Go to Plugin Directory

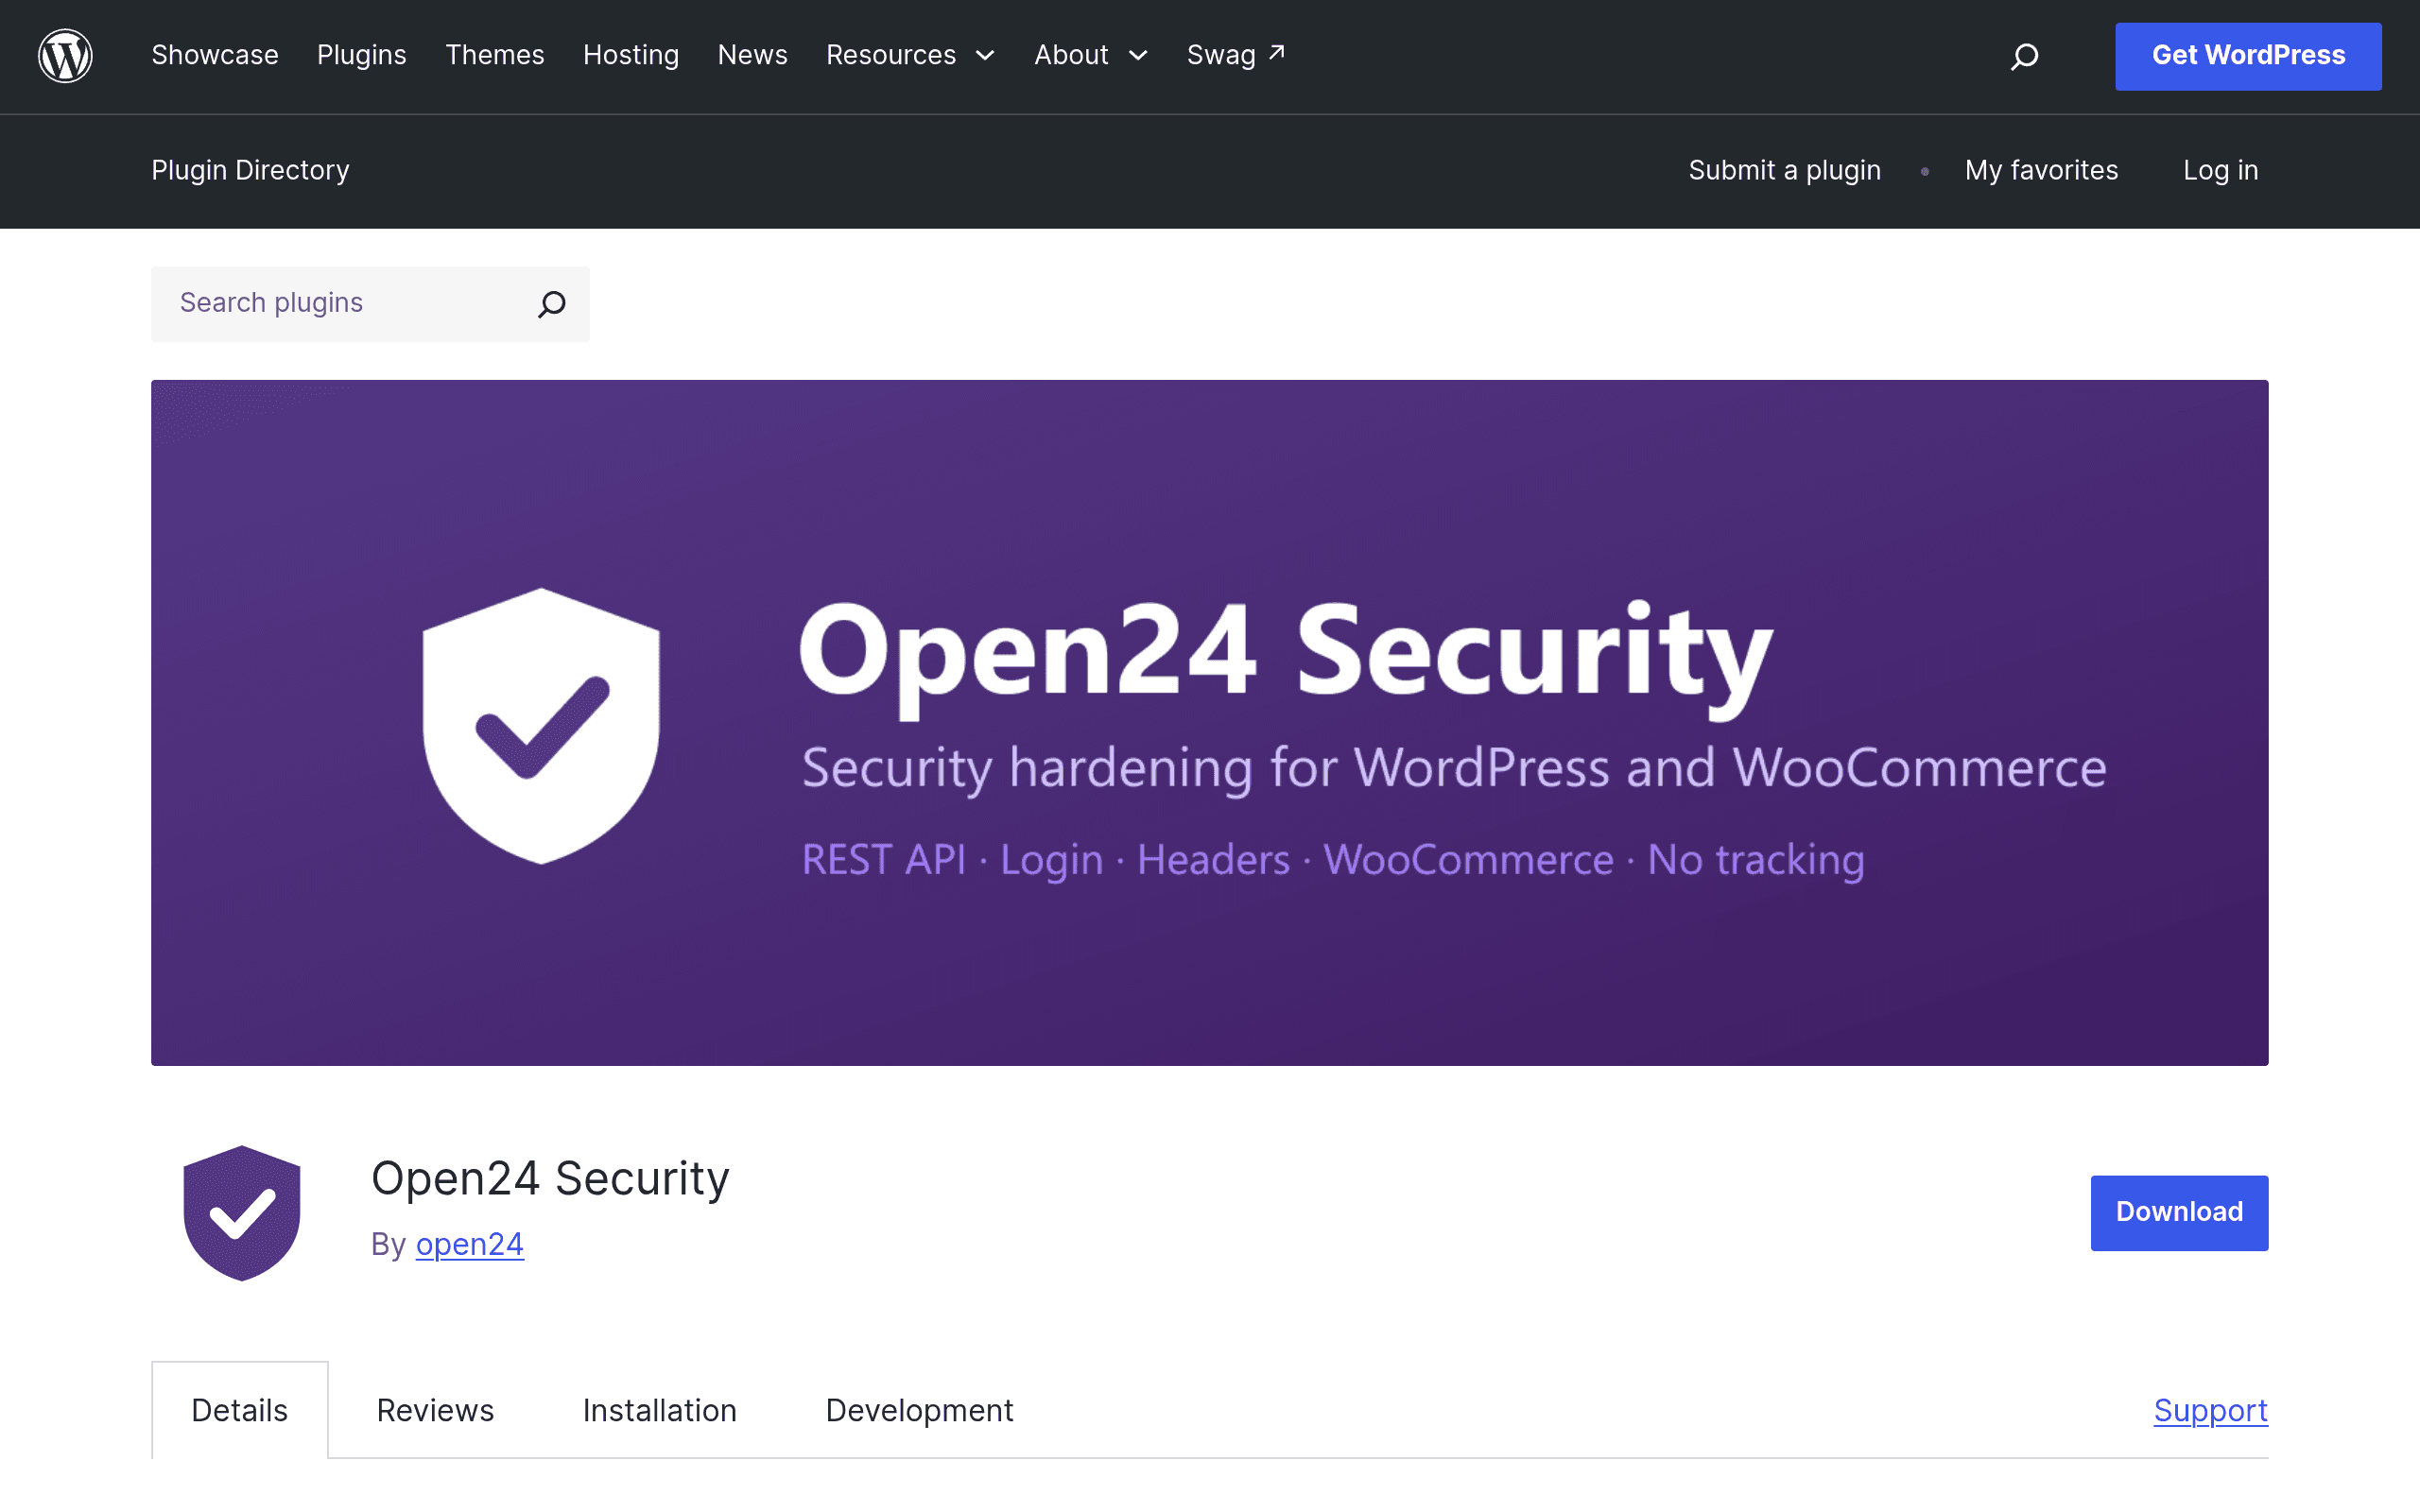[251, 171]
